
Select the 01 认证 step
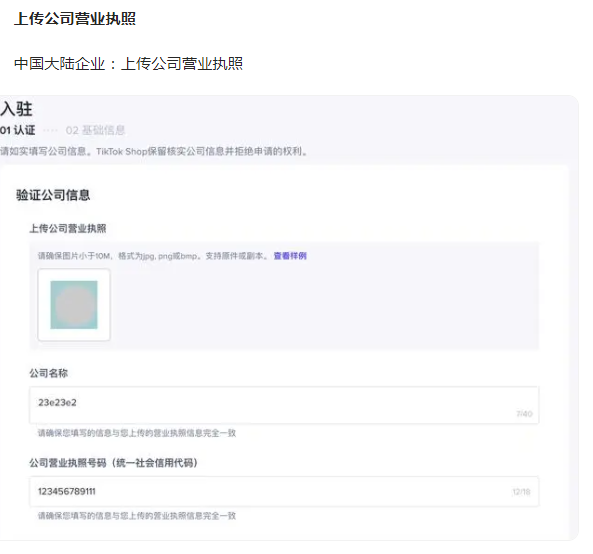pos(17,130)
